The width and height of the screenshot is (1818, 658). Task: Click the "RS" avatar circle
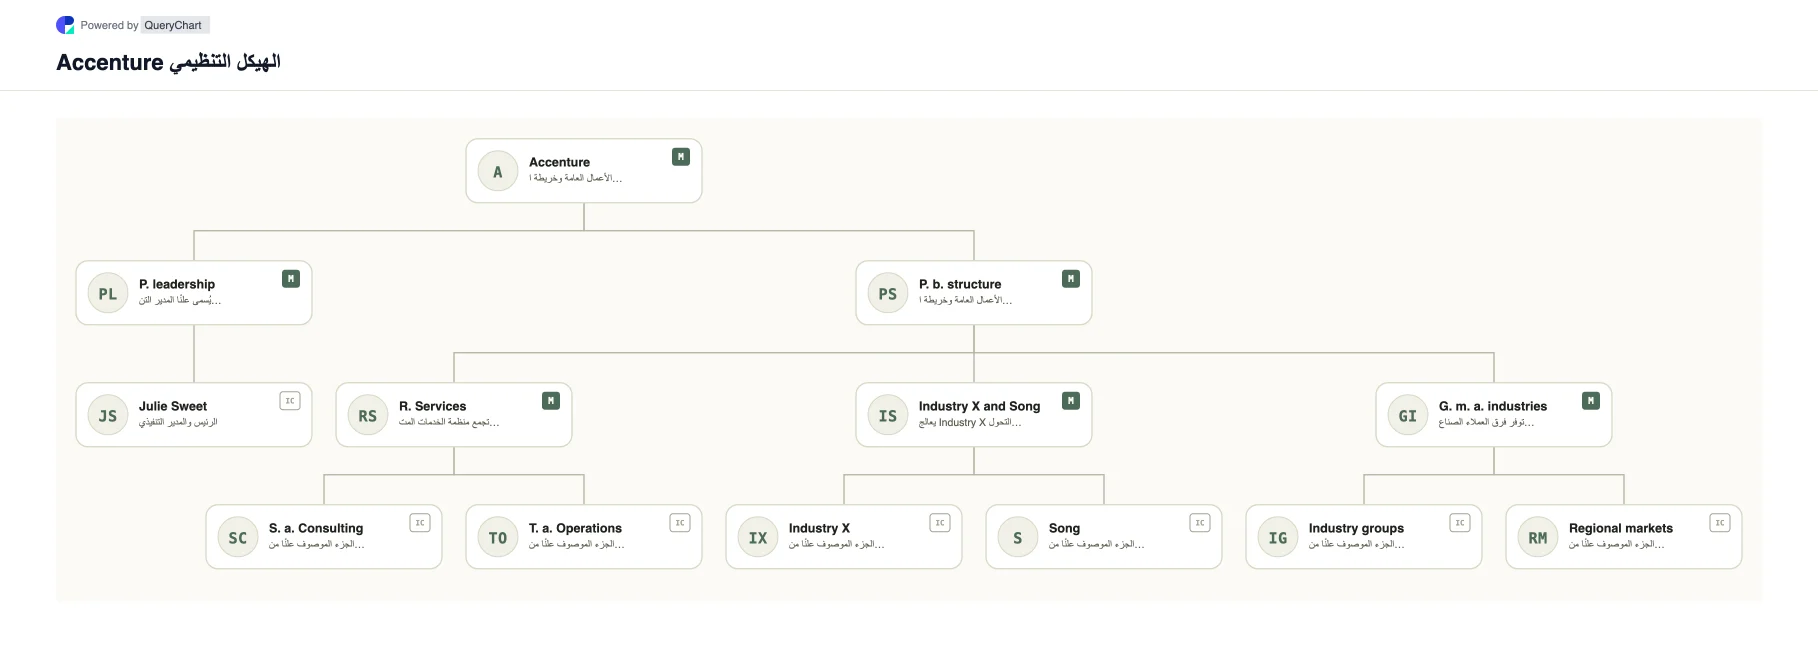click(368, 415)
